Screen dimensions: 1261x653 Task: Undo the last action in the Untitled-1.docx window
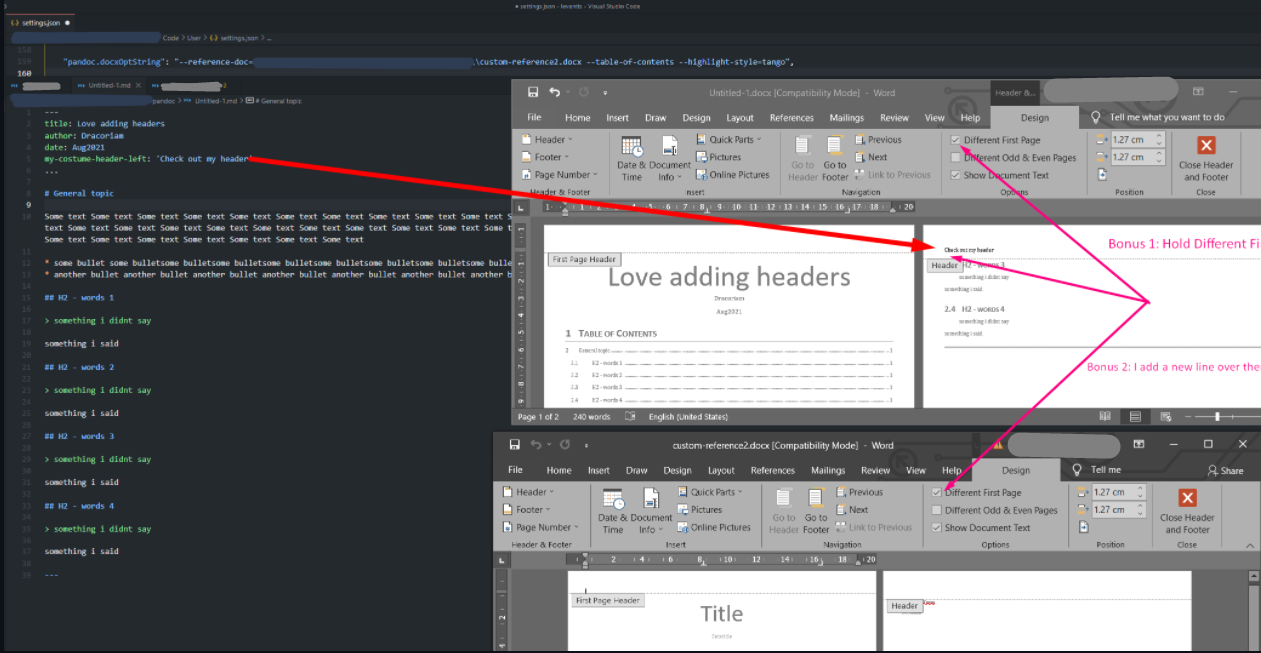[x=557, y=92]
